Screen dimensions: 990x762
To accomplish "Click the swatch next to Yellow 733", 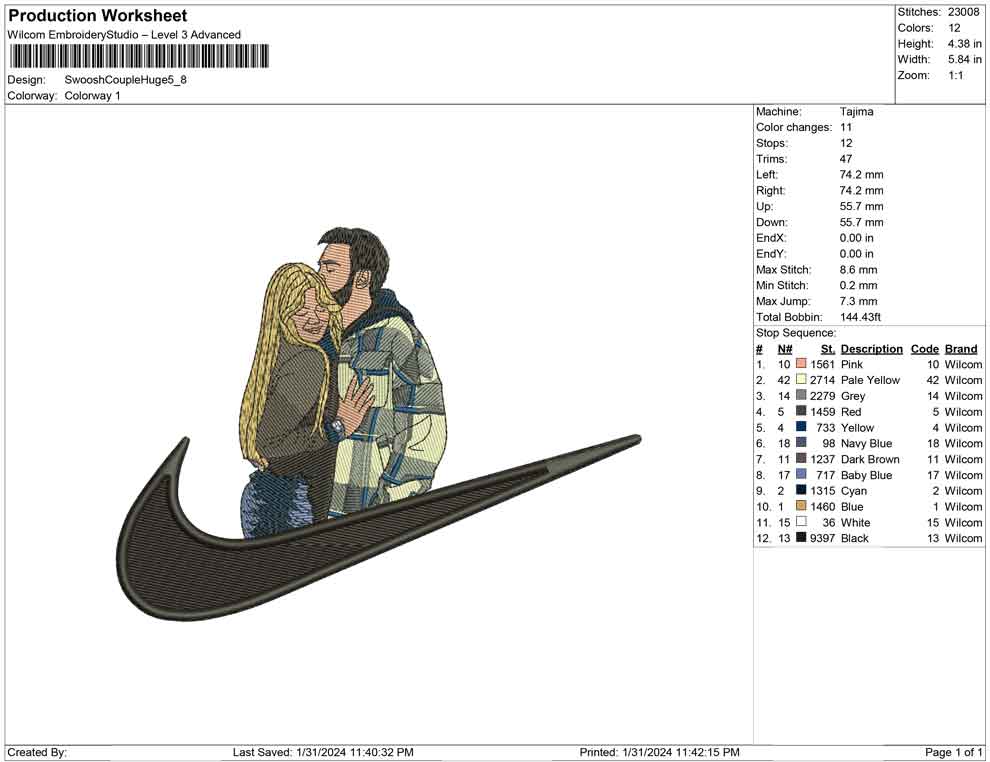I will [x=801, y=427].
